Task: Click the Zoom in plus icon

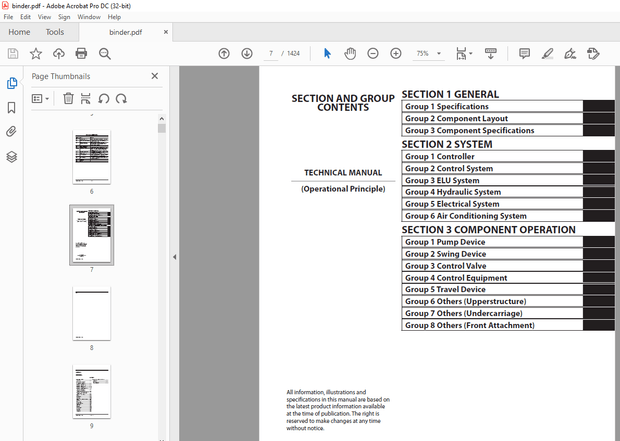Action: [396, 53]
